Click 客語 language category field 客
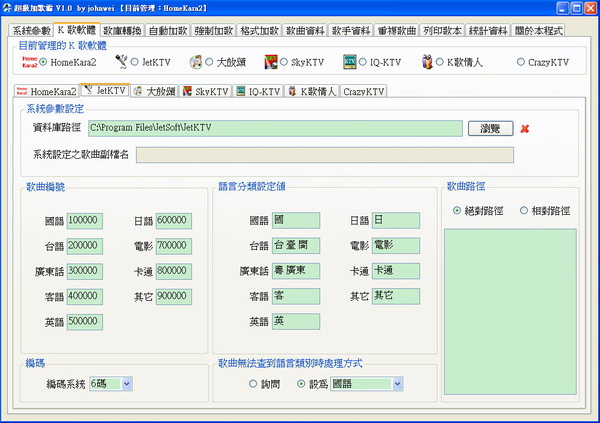The image size is (600, 423). coord(296,296)
